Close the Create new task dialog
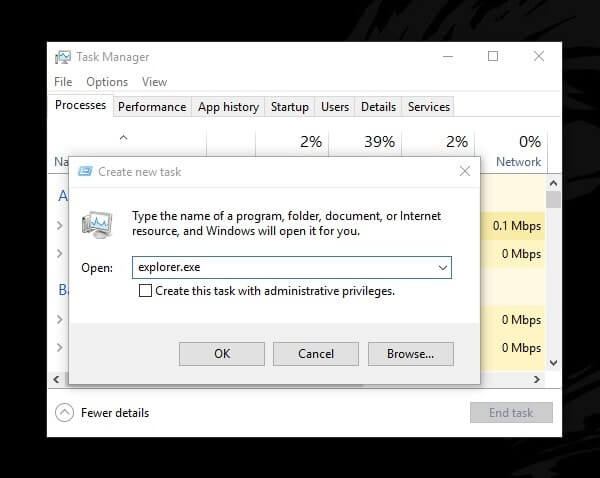Image resolution: width=600 pixels, height=478 pixels. [465, 171]
